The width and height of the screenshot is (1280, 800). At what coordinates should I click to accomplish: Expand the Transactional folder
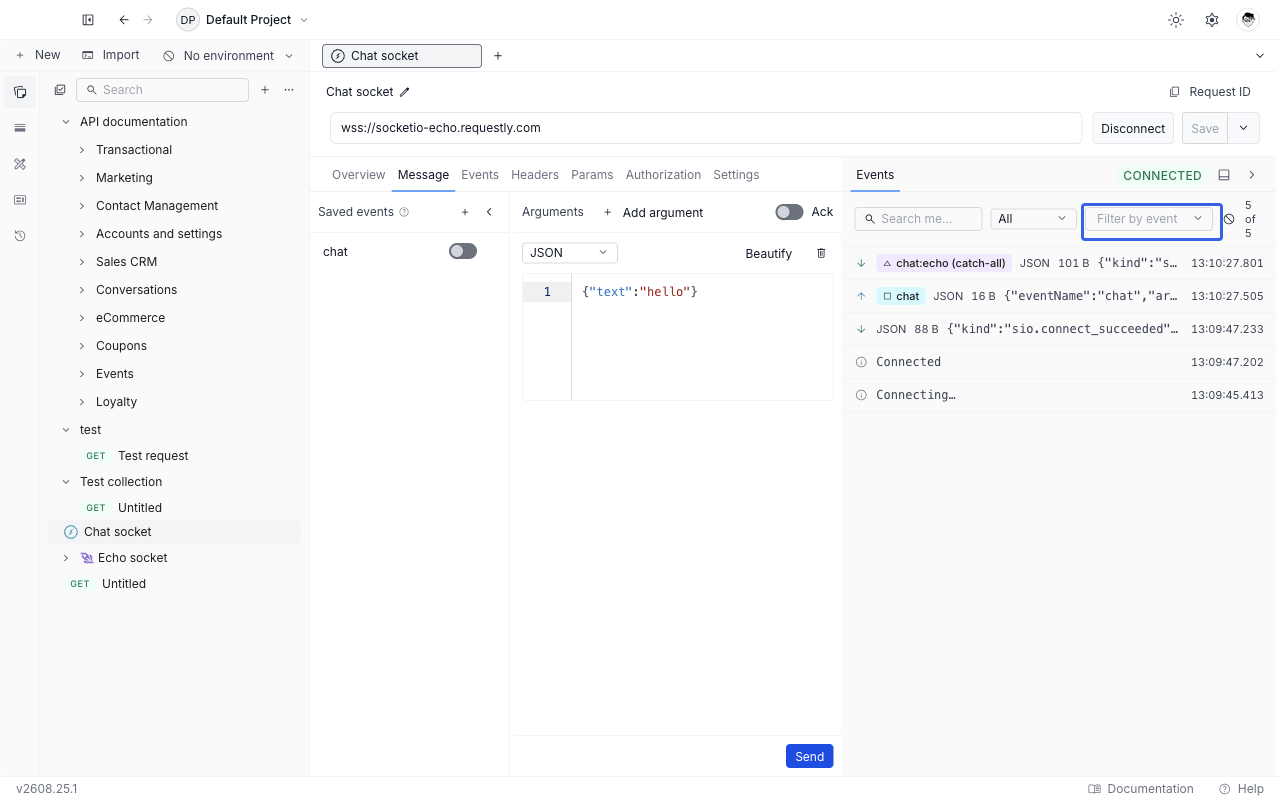point(82,150)
